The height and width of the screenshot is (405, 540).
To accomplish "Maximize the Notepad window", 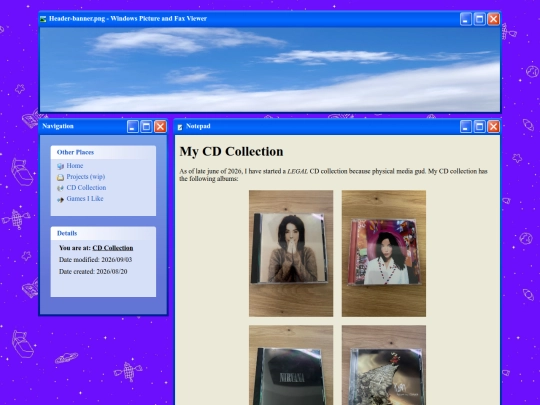I will [479, 126].
